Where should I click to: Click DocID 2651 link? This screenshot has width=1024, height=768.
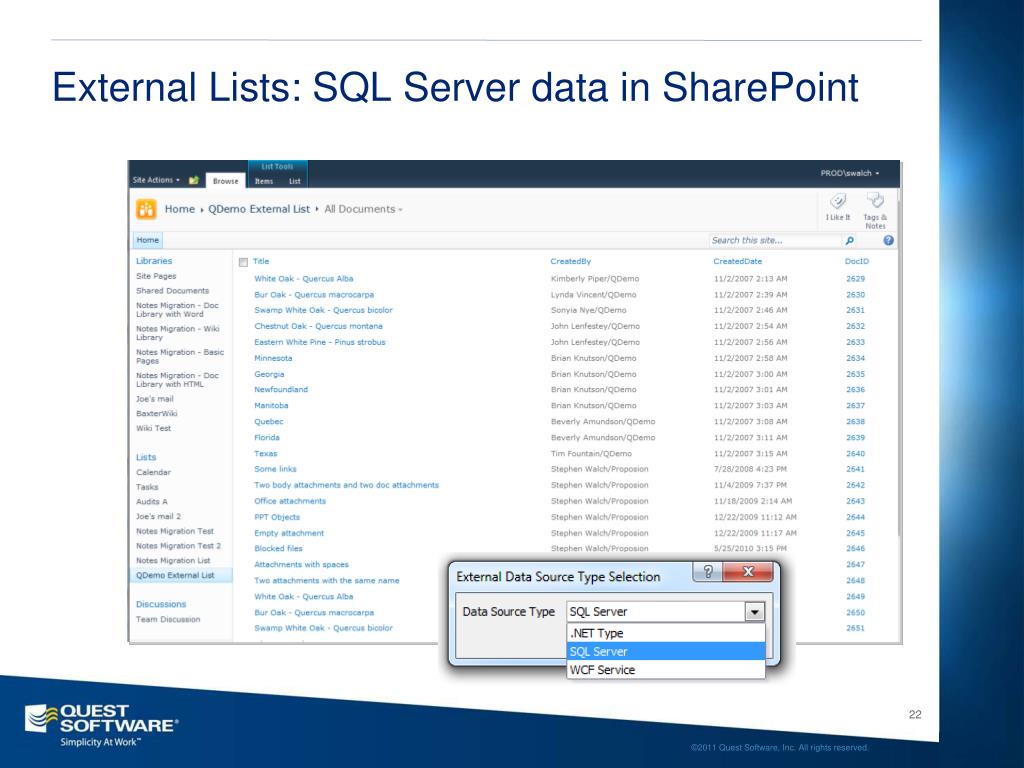click(856, 628)
